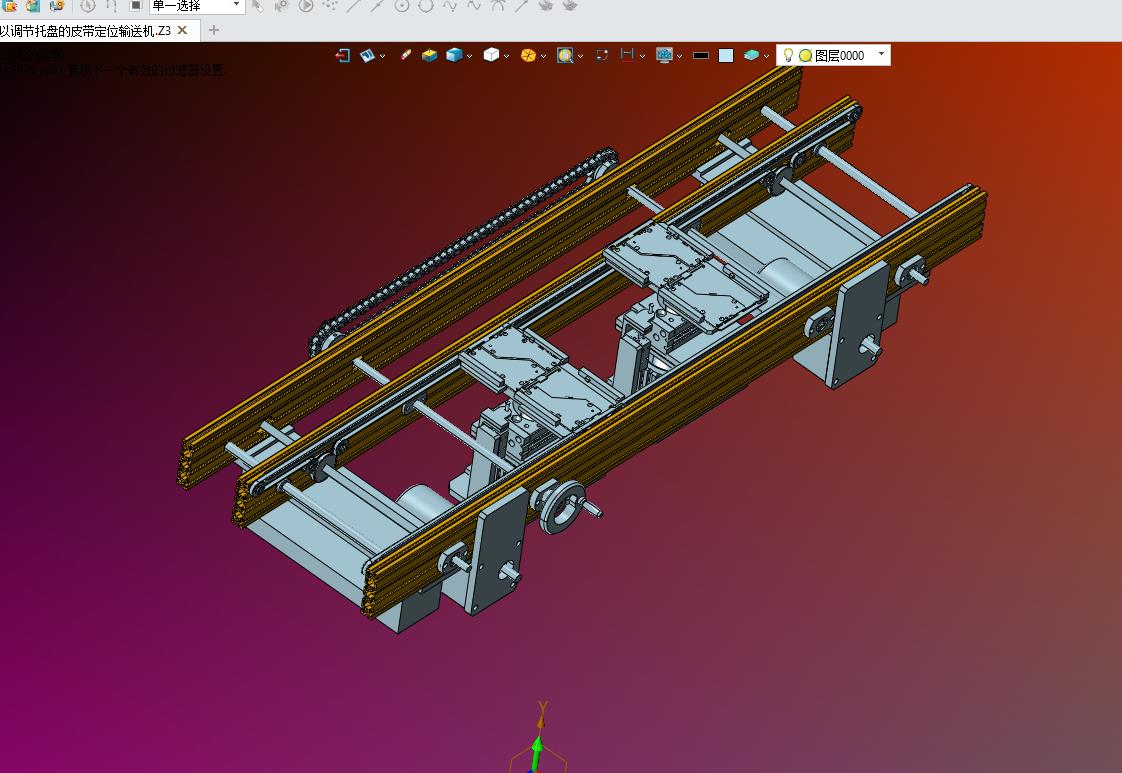Select the roller chain on the model
Image resolution: width=1122 pixels, height=773 pixels.
point(462,251)
